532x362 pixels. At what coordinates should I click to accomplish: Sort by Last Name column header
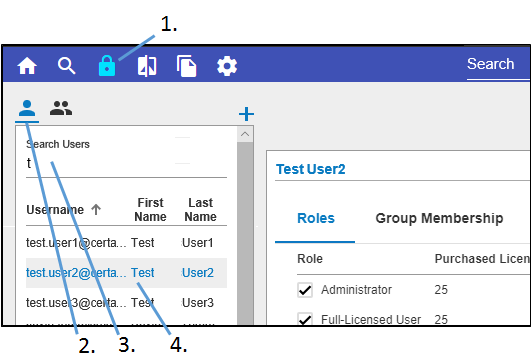point(200,210)
